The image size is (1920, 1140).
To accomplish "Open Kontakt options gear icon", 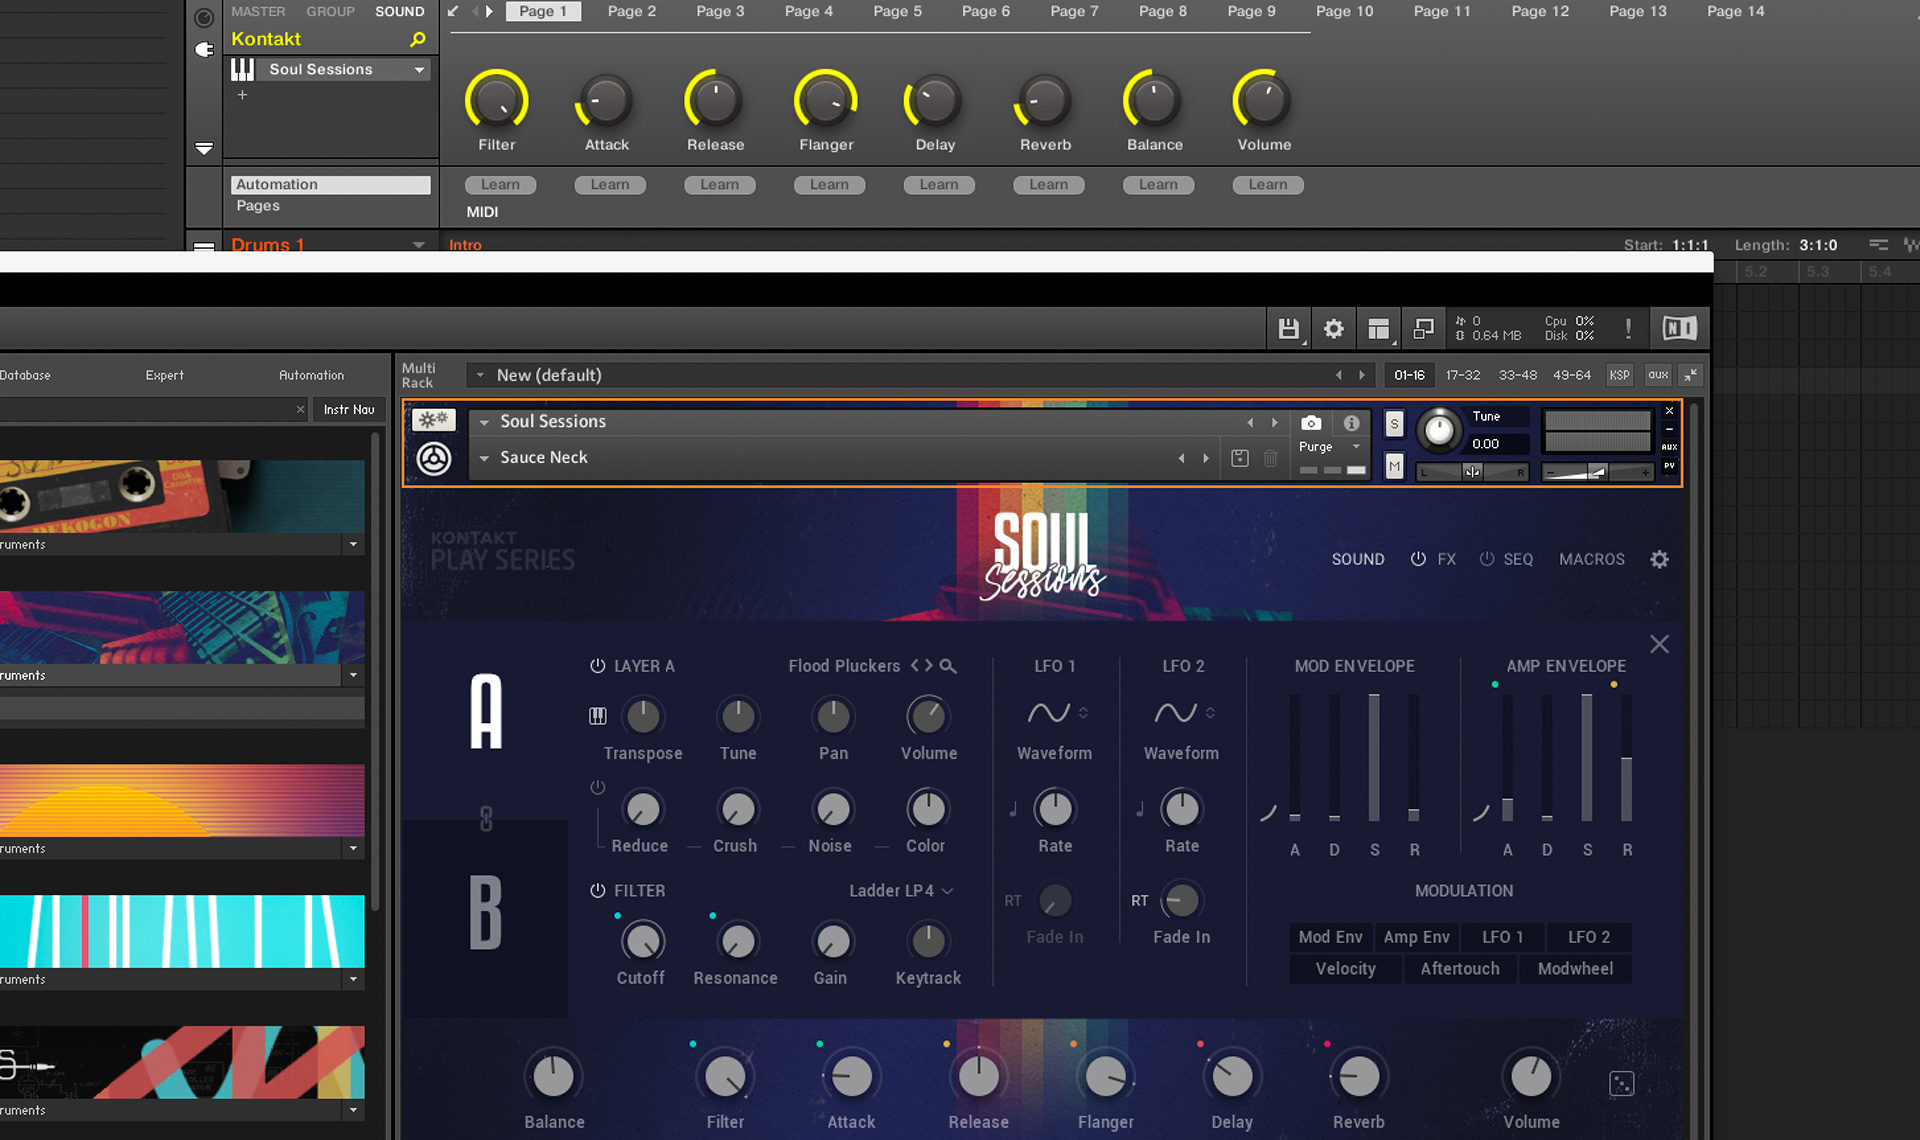I will pyautogui.click(x=1333, y=329).
